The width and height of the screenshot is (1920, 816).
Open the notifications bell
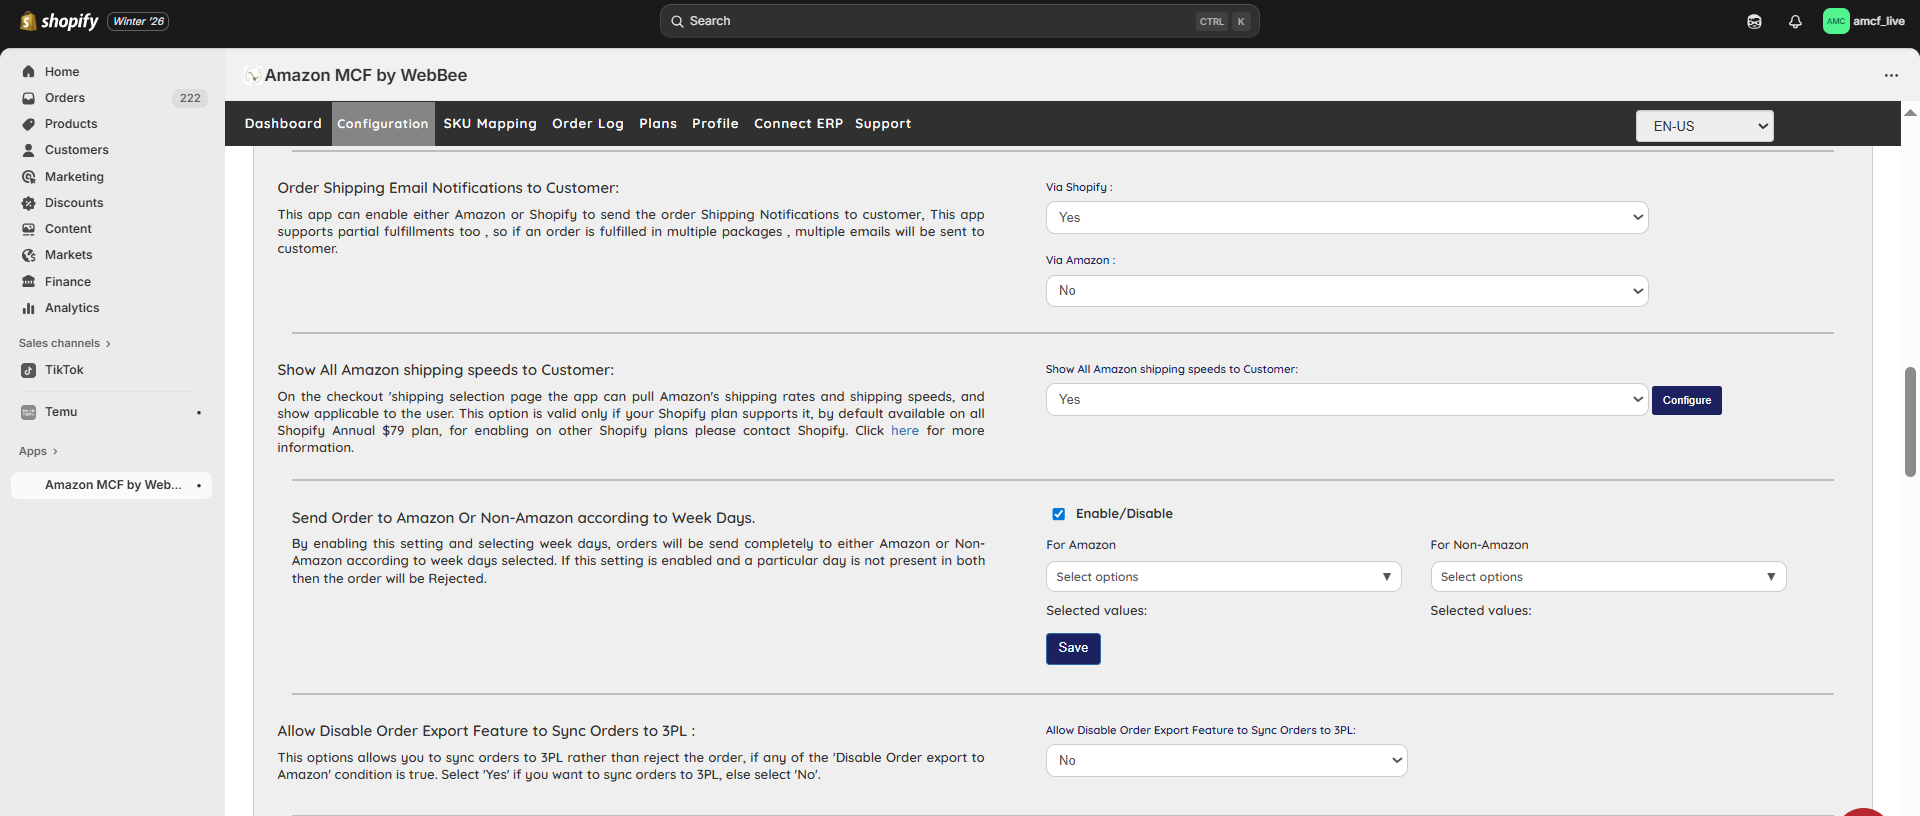pyautogui.click(x=1795, y=21)
